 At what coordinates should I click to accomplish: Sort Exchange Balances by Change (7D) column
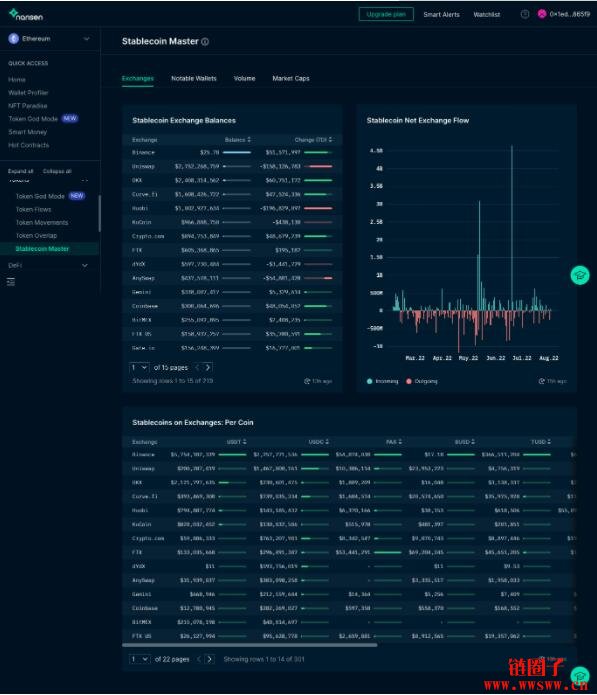pos(313,140)
